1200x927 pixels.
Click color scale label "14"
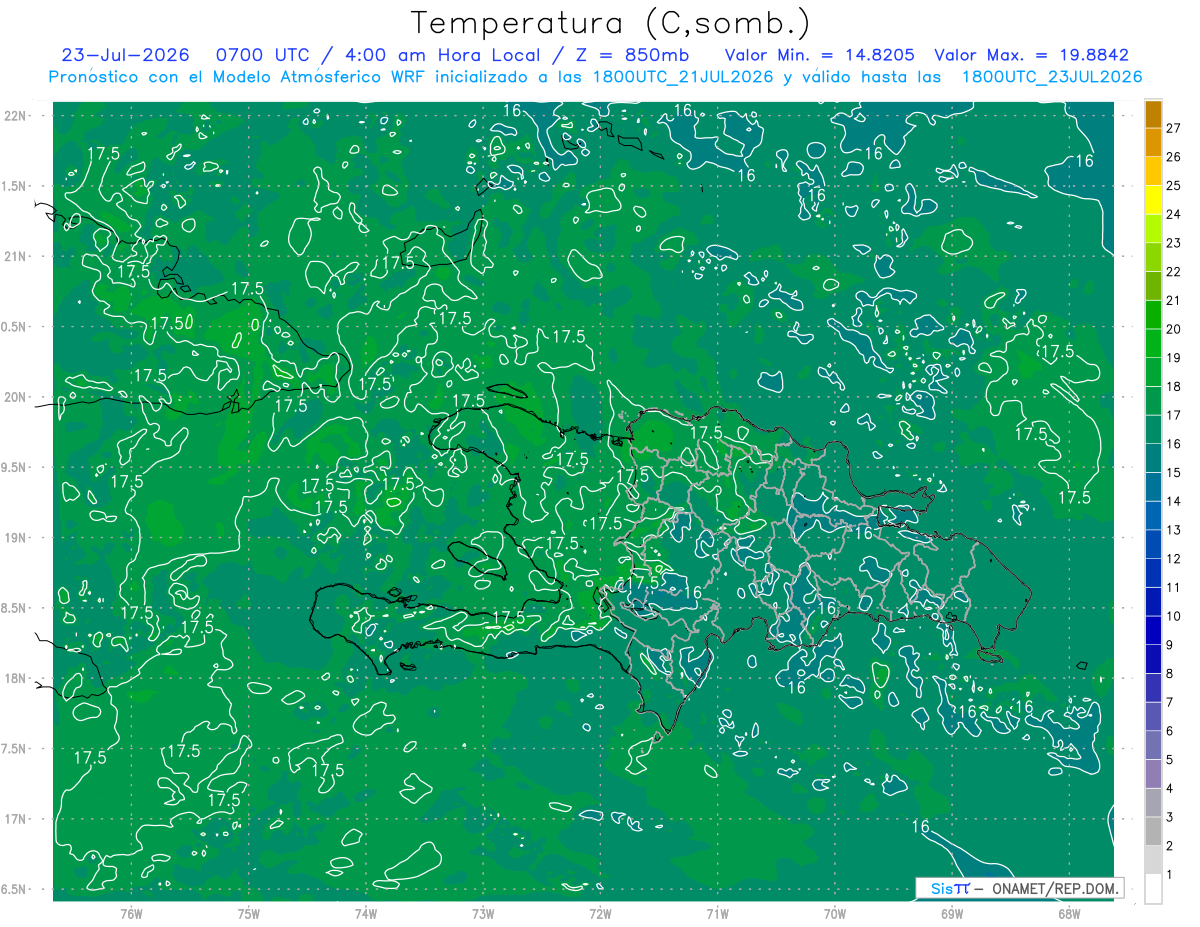[1174, 502]
